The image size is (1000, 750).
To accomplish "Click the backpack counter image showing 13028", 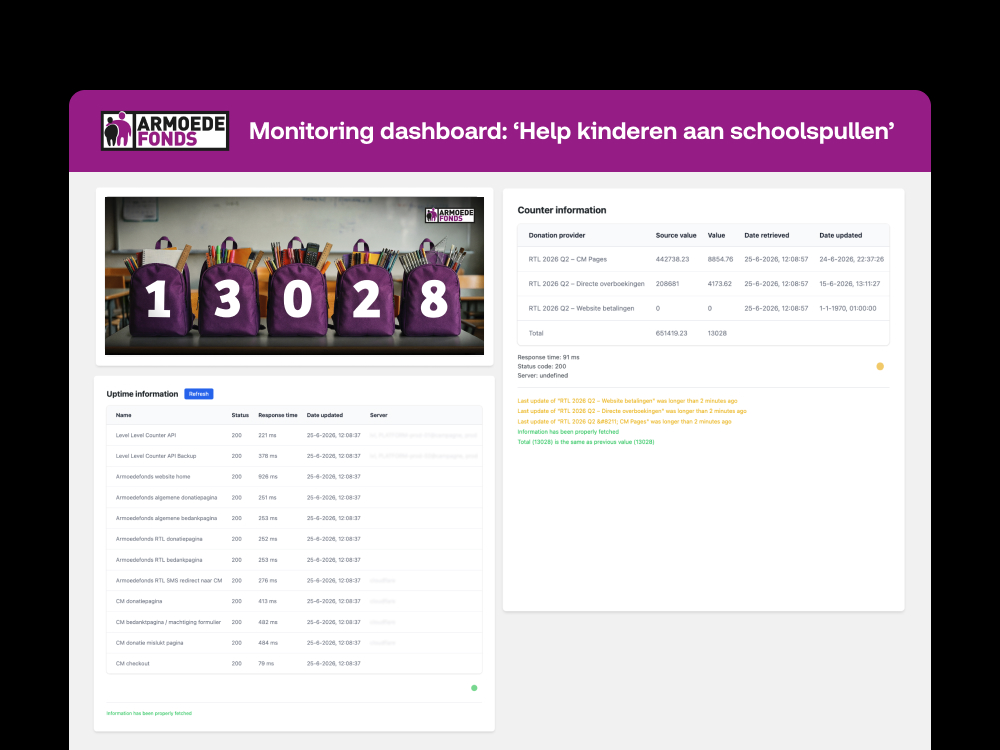I will [294, 276].
